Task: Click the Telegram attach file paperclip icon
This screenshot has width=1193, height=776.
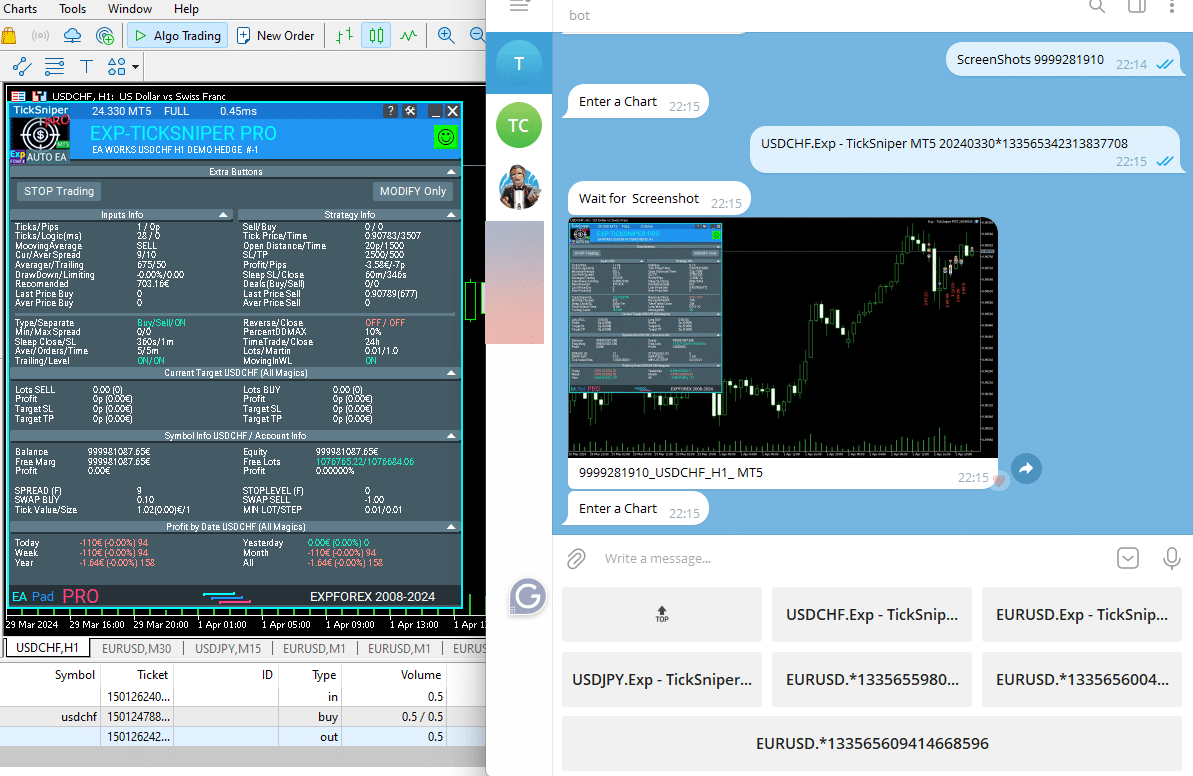Action: coord(576,558)
